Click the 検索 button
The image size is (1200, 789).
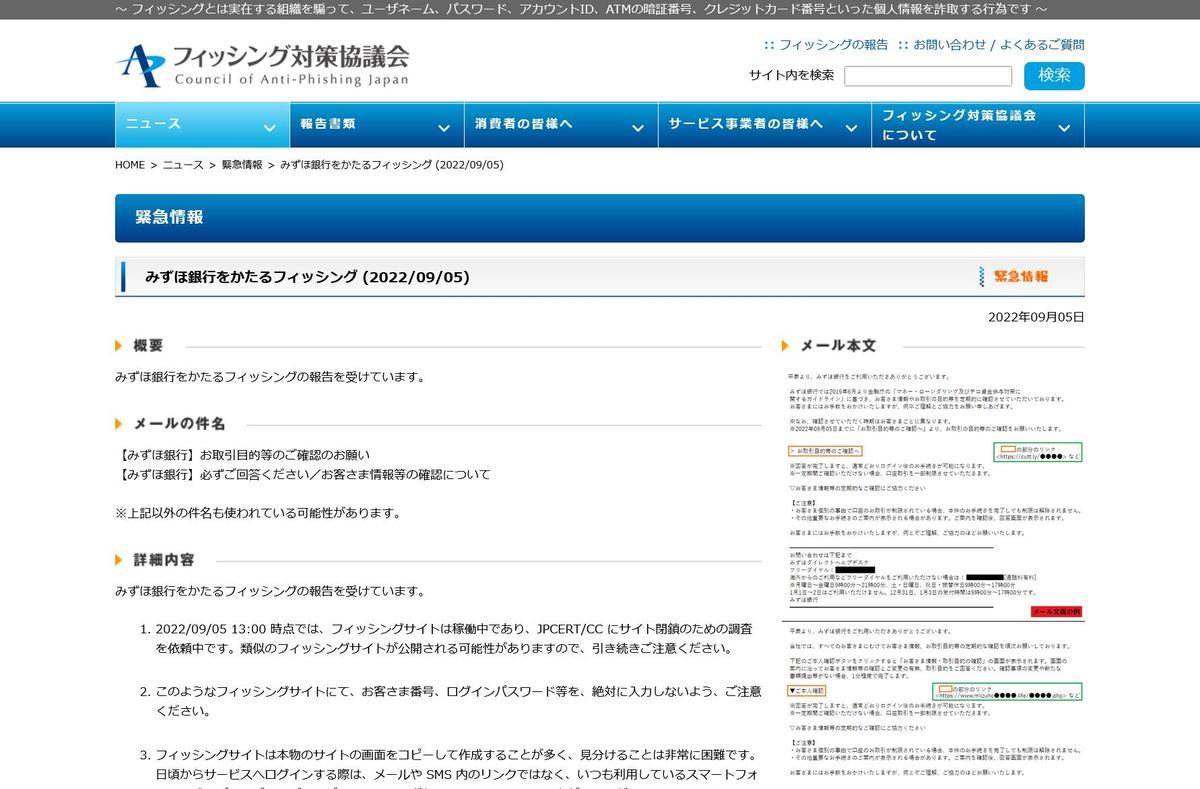click(x=1054, y=76)
